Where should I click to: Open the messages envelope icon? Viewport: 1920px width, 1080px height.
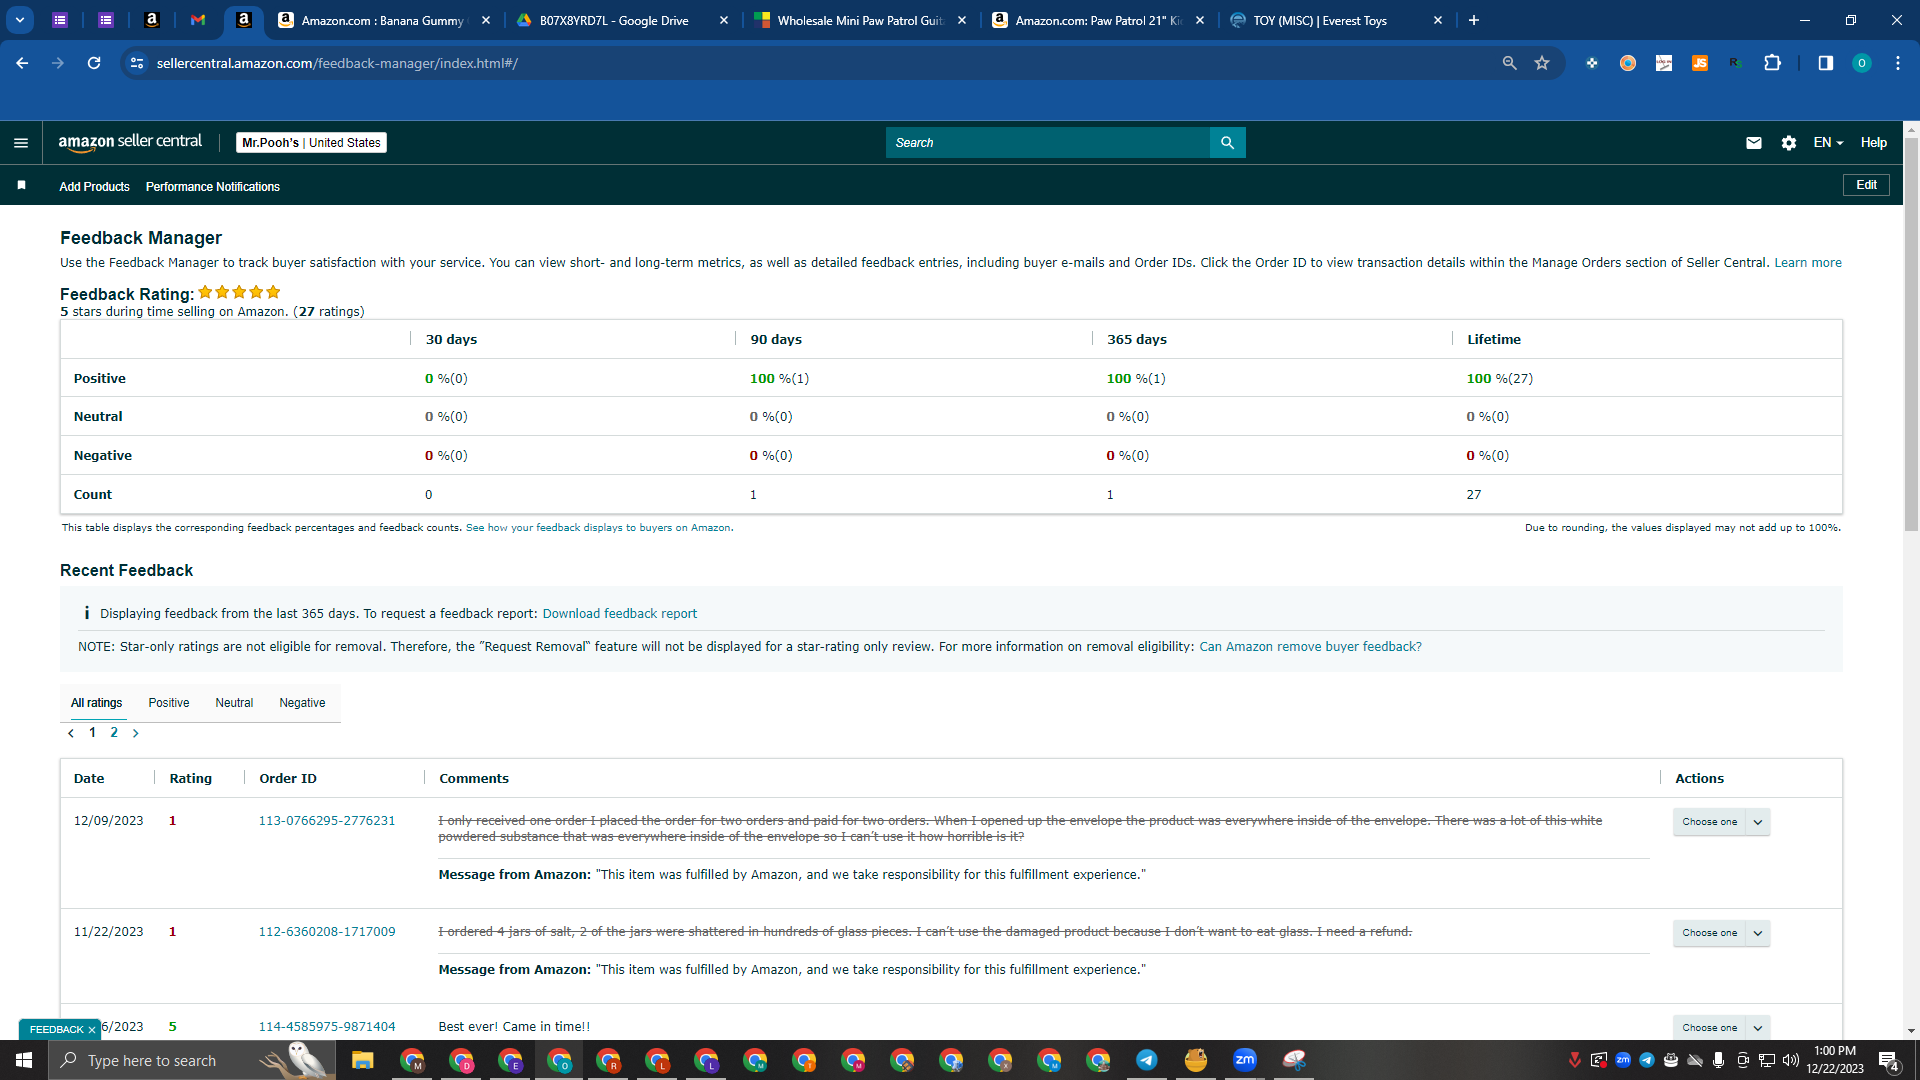[x=1753, y=143]
